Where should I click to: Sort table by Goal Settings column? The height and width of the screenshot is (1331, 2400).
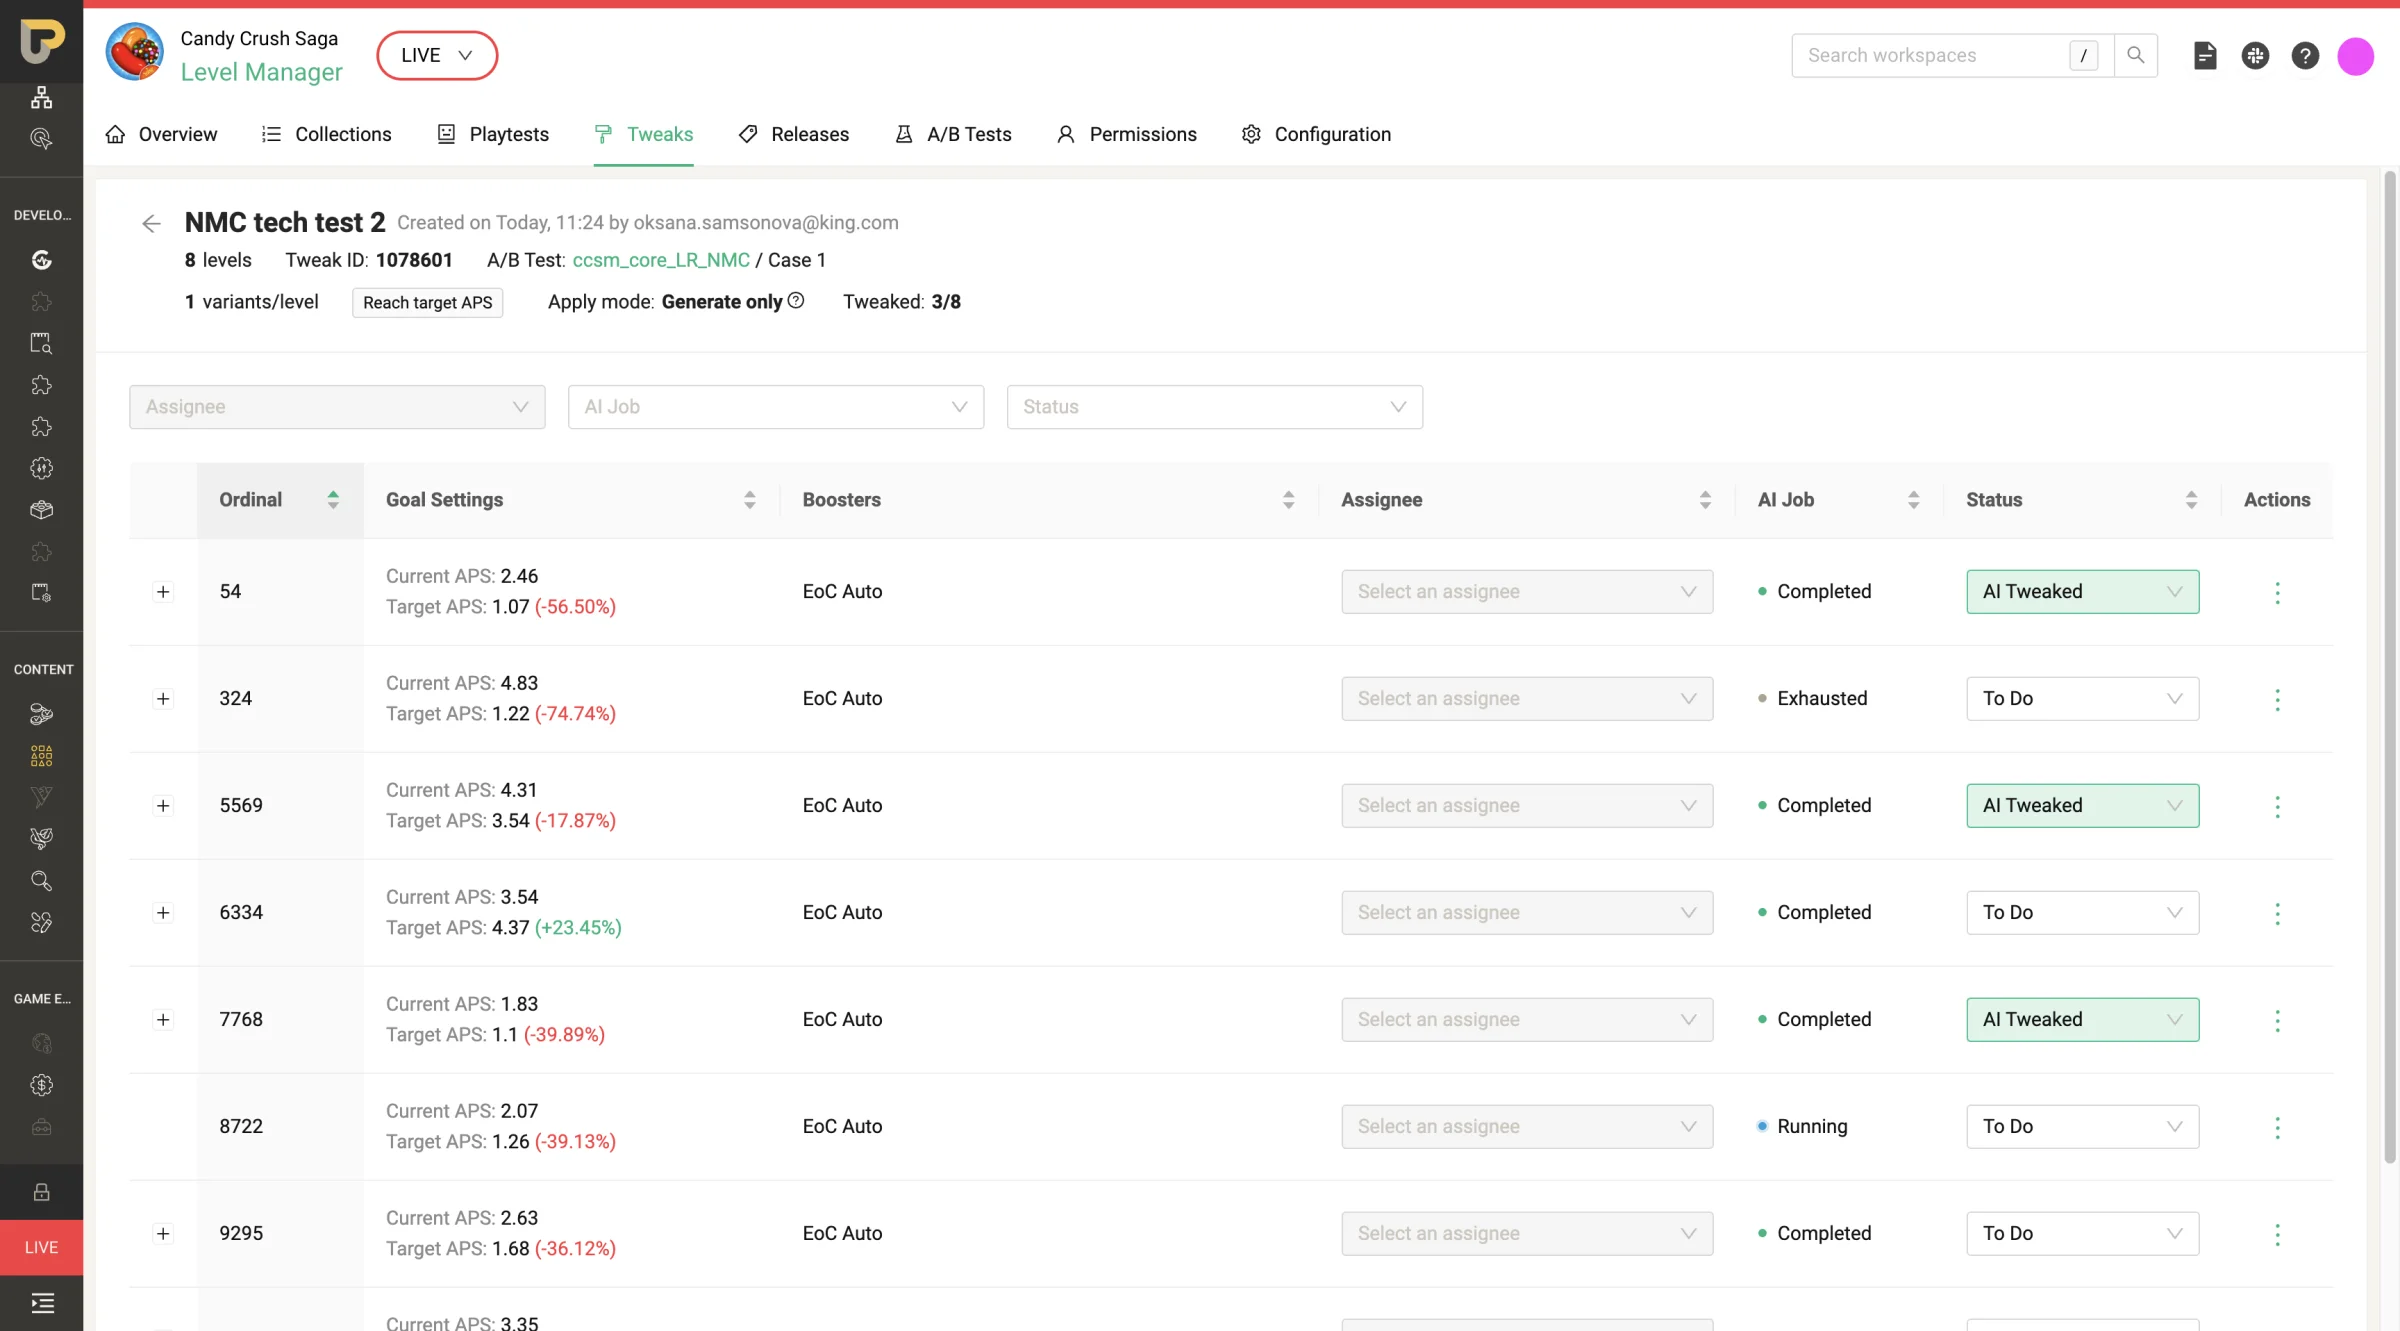click(x=571, y=500)
